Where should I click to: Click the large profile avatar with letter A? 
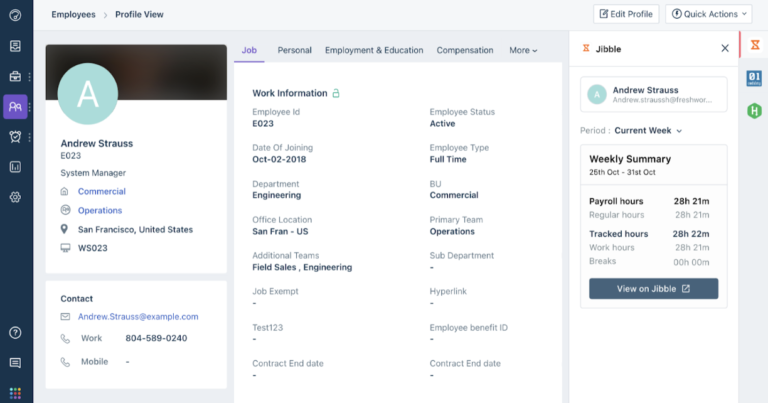click(x=88, y=94)
